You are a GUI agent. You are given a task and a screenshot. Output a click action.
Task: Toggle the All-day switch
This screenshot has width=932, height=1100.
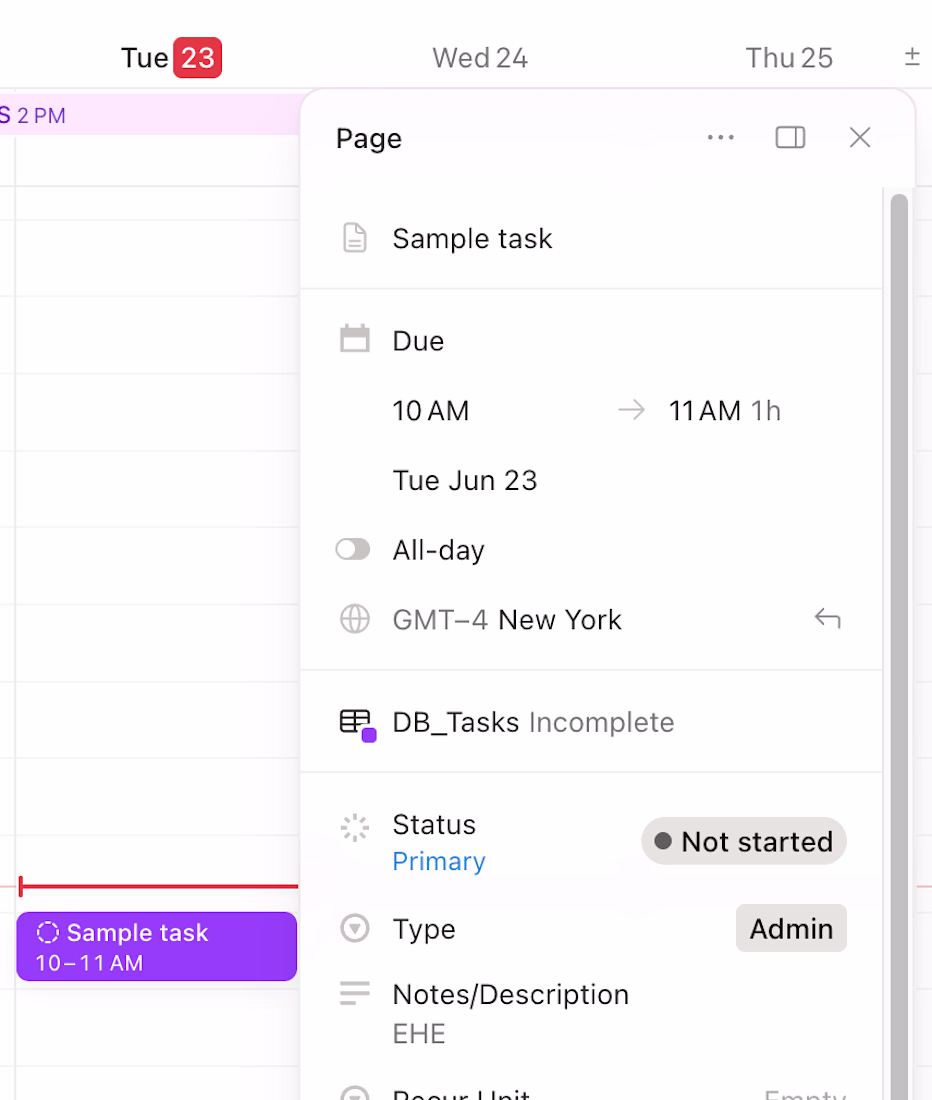(x=352, y=549)
